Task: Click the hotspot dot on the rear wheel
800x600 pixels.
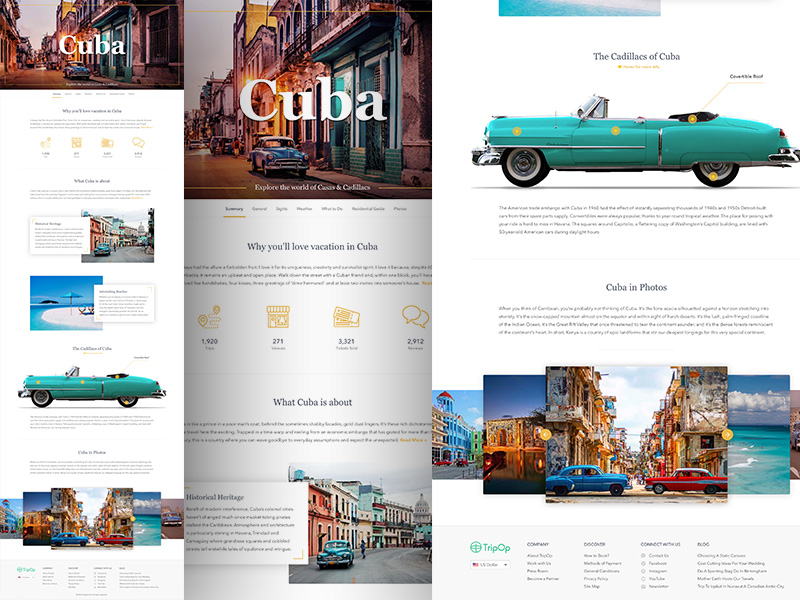Action: (x=713, y=177)
